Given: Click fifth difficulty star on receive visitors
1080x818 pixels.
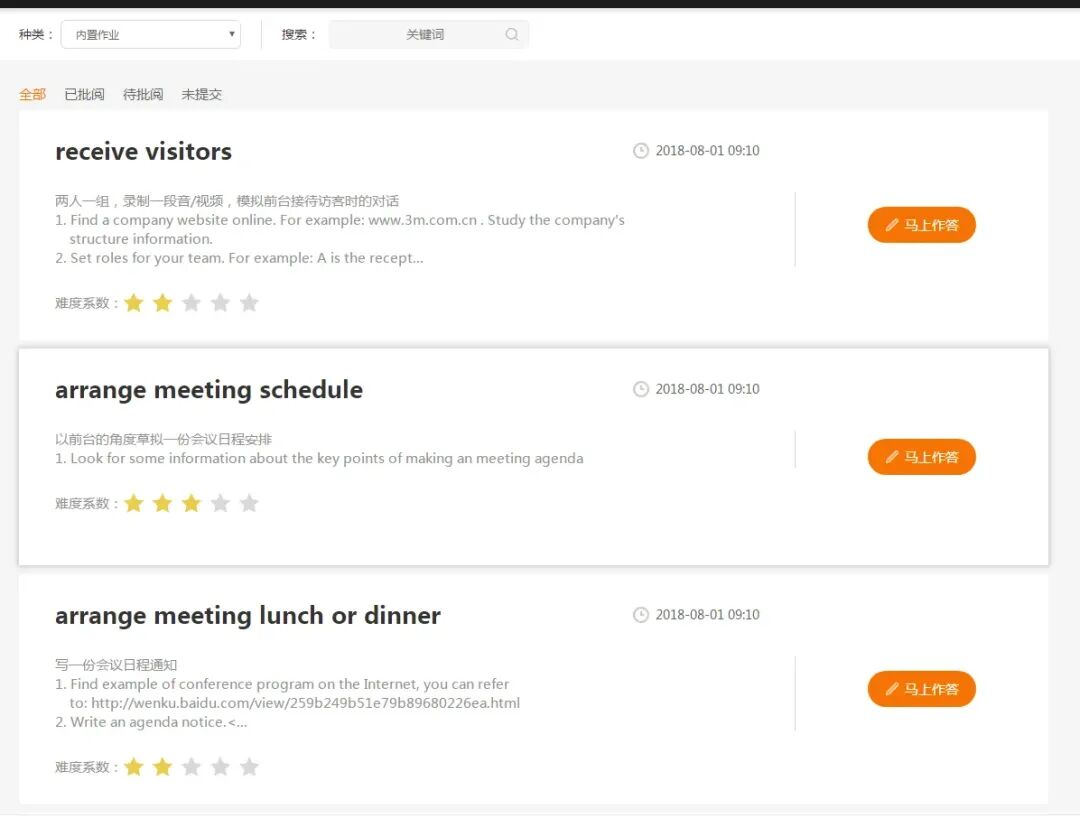Looking at the screenshot, I should point(249,303).
